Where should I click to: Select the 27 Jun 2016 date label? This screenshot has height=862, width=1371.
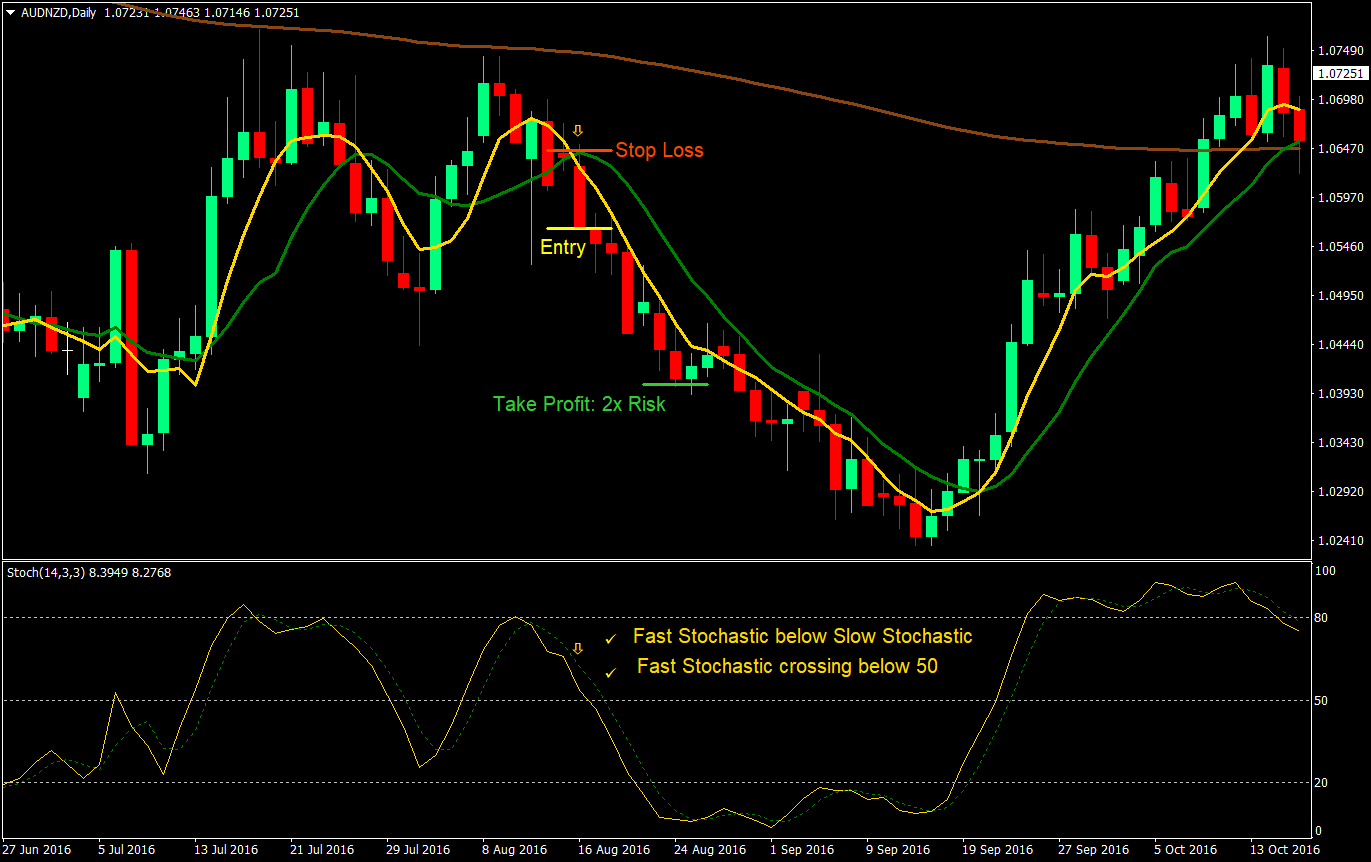point(35,848)
